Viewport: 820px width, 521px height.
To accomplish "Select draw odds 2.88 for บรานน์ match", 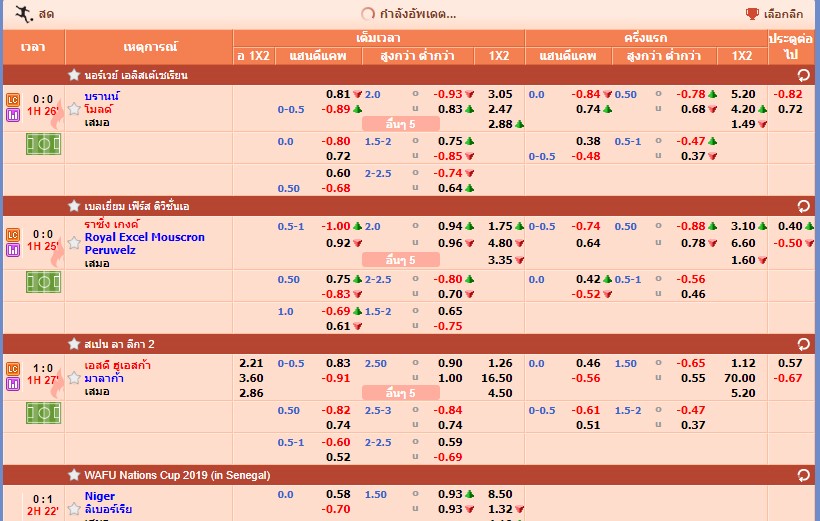I will (500, 124).
